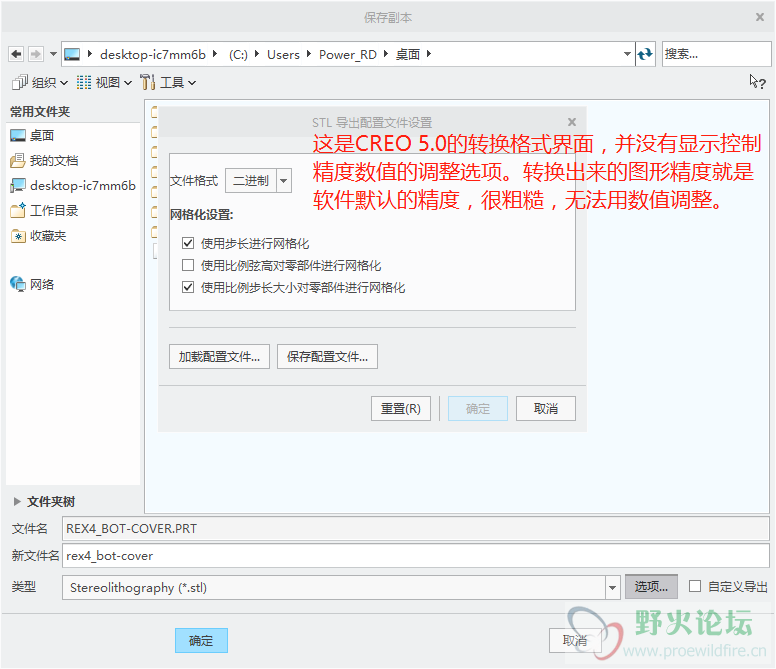
Task: Click the forward navigation arrow
Action: (36, 54)
